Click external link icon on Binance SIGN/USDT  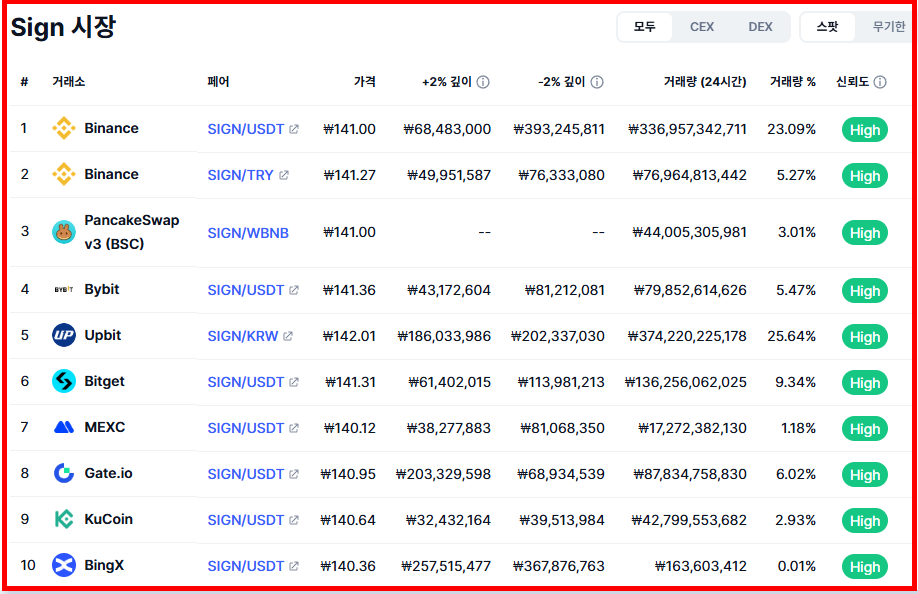click(294, 129)
